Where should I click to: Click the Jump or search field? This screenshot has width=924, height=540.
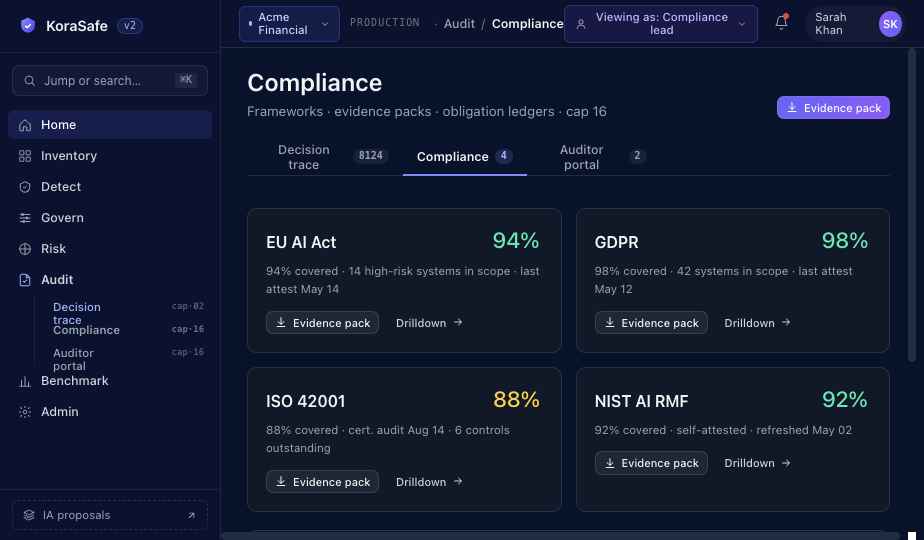click(x=110, y=81)
